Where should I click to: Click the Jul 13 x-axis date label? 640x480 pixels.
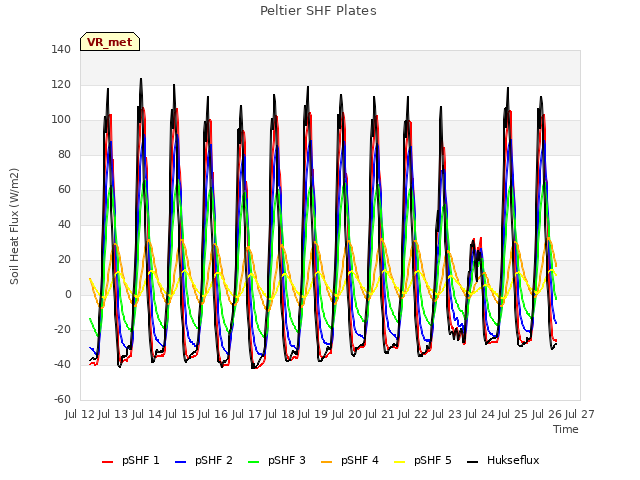click(113, 414)
